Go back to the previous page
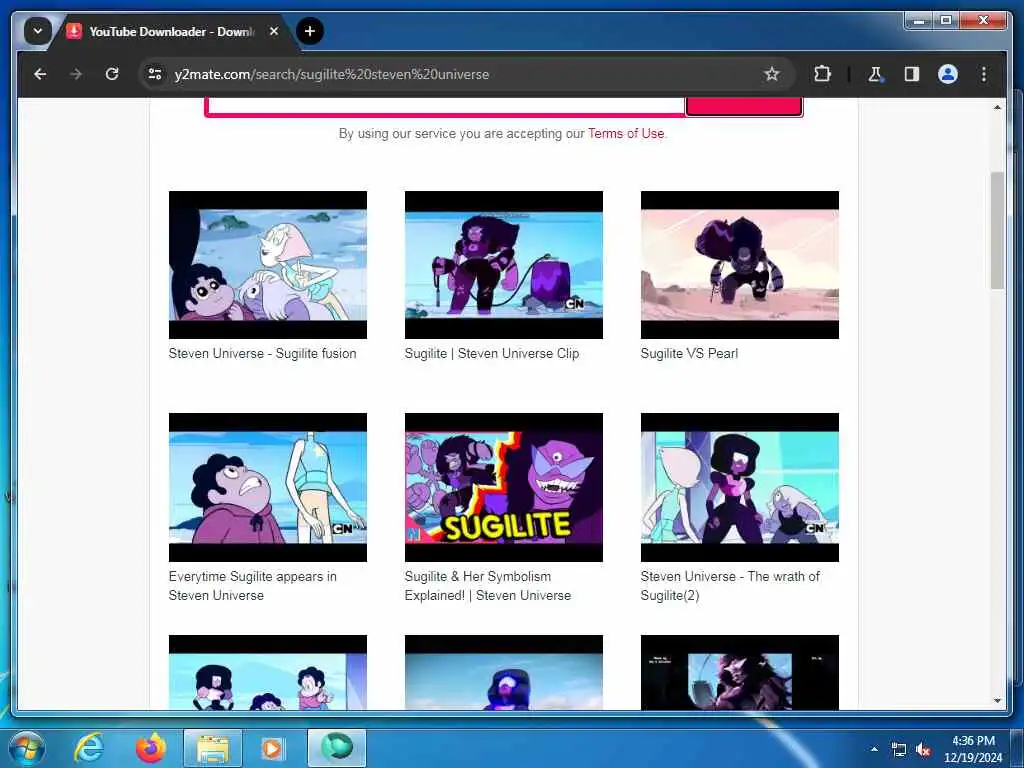Viewport: 1024px width, 768px height. [40, 74]
